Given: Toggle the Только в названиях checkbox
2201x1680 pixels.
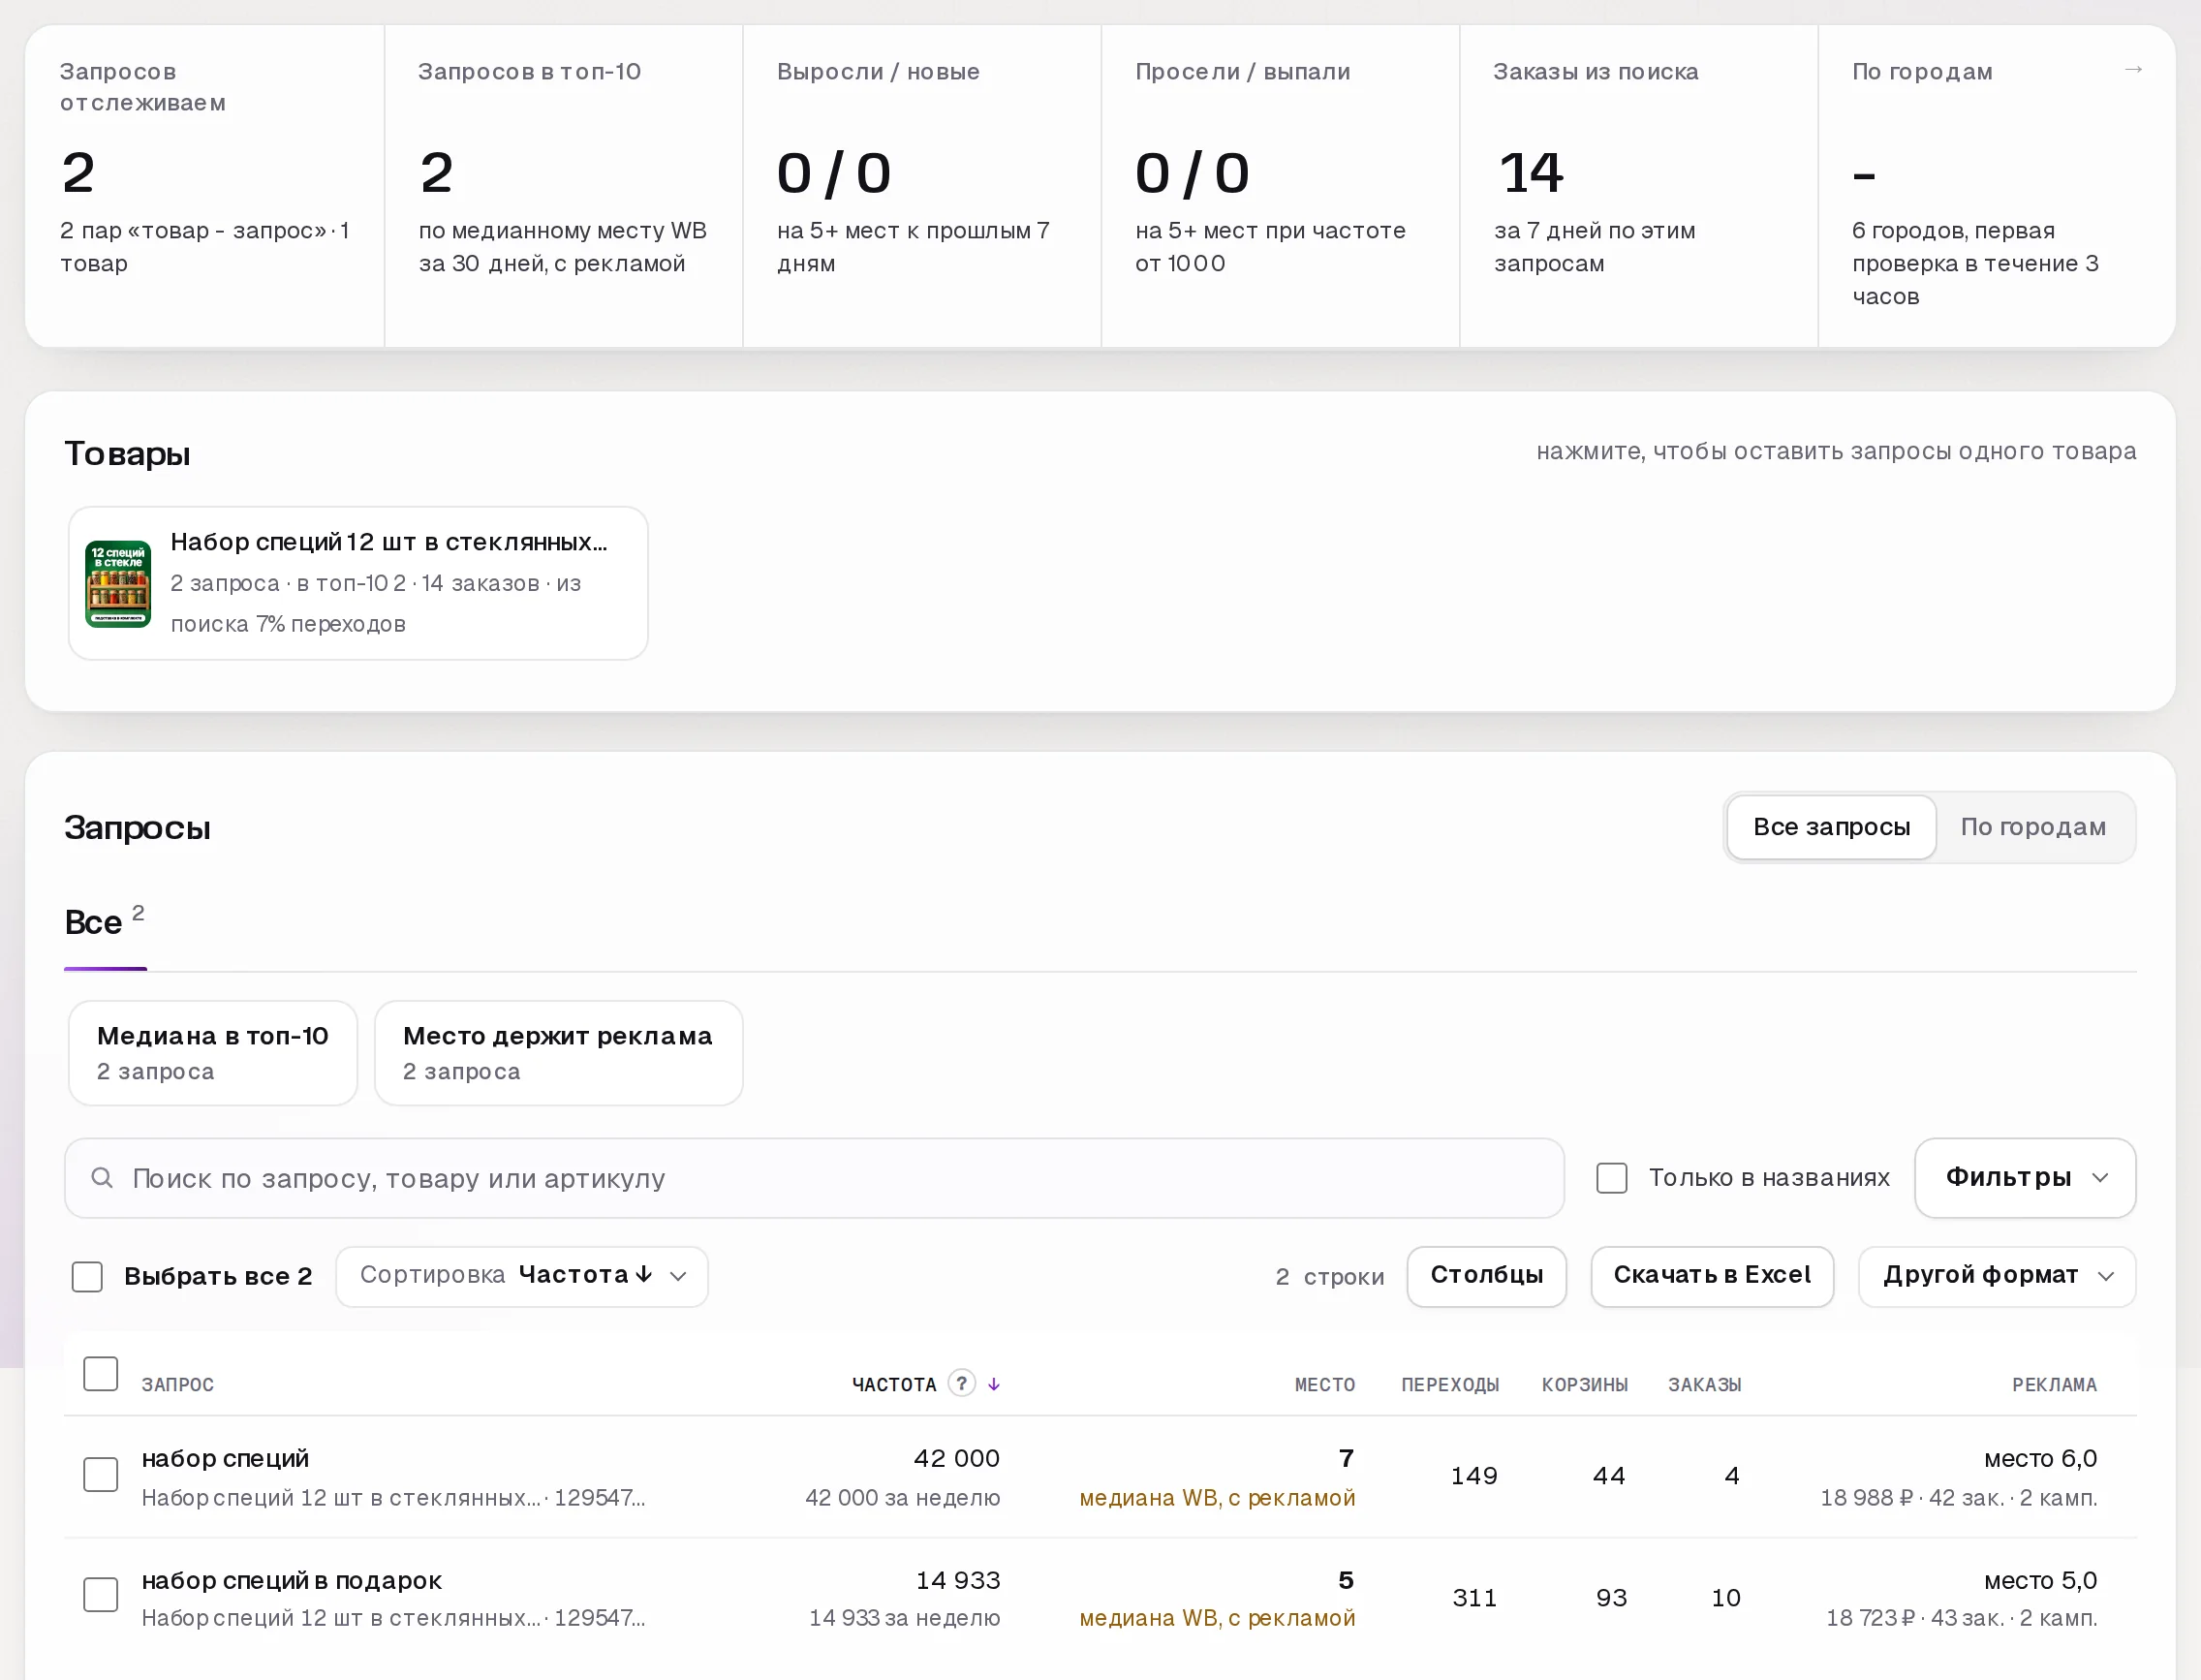Looking at the screenshot, I should [1612, 1178].
